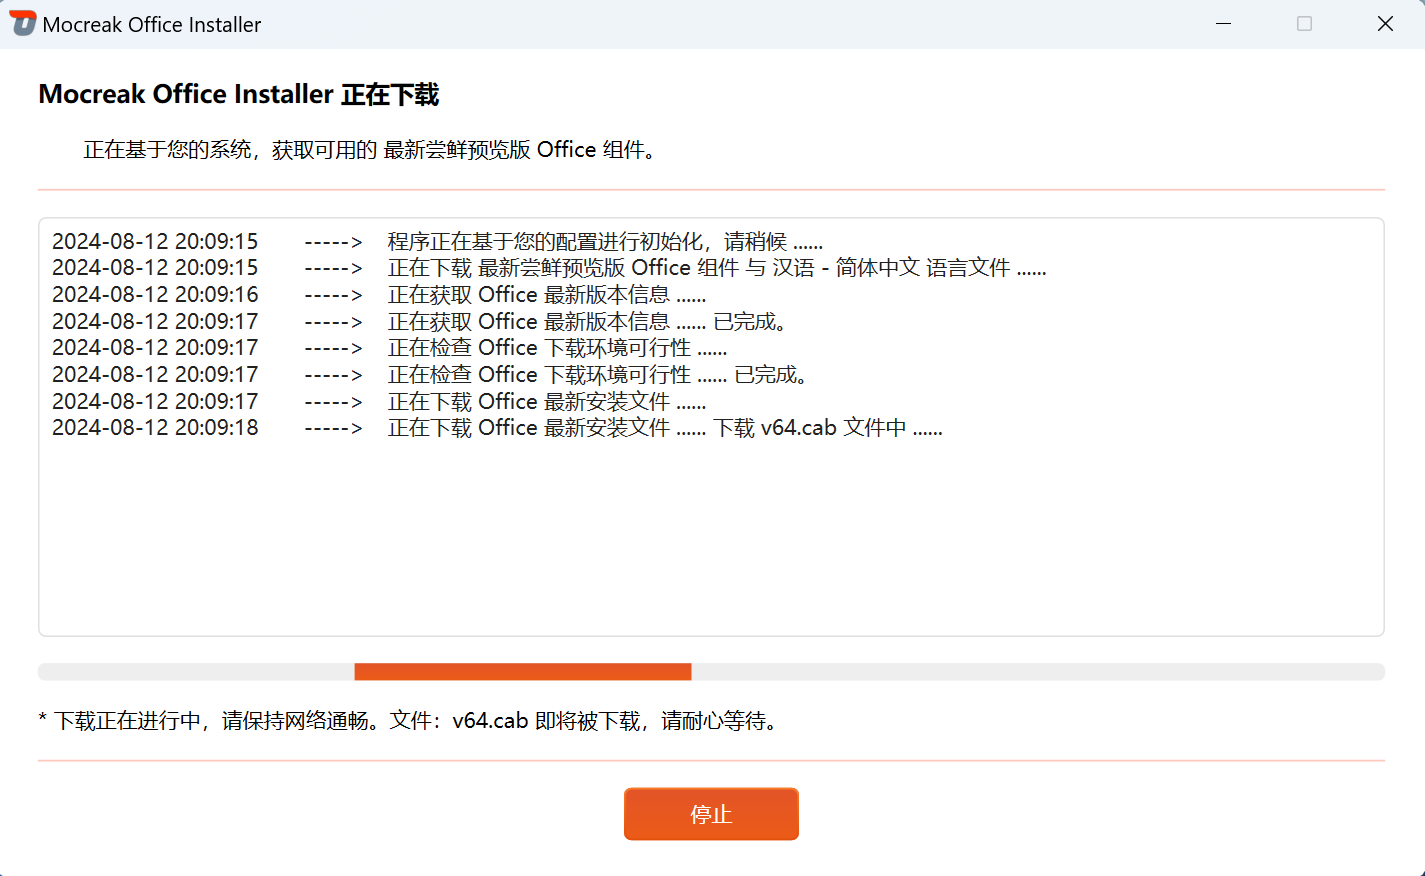Select the log line 程序正在基于您的配置进行初始化
This screenshot has height=876, width=1425.
point(604,242)
